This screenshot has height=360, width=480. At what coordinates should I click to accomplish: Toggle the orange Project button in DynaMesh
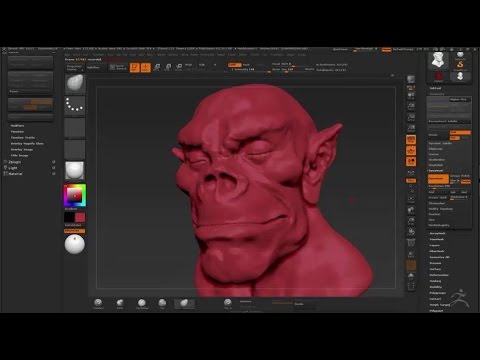coord(465,181)
